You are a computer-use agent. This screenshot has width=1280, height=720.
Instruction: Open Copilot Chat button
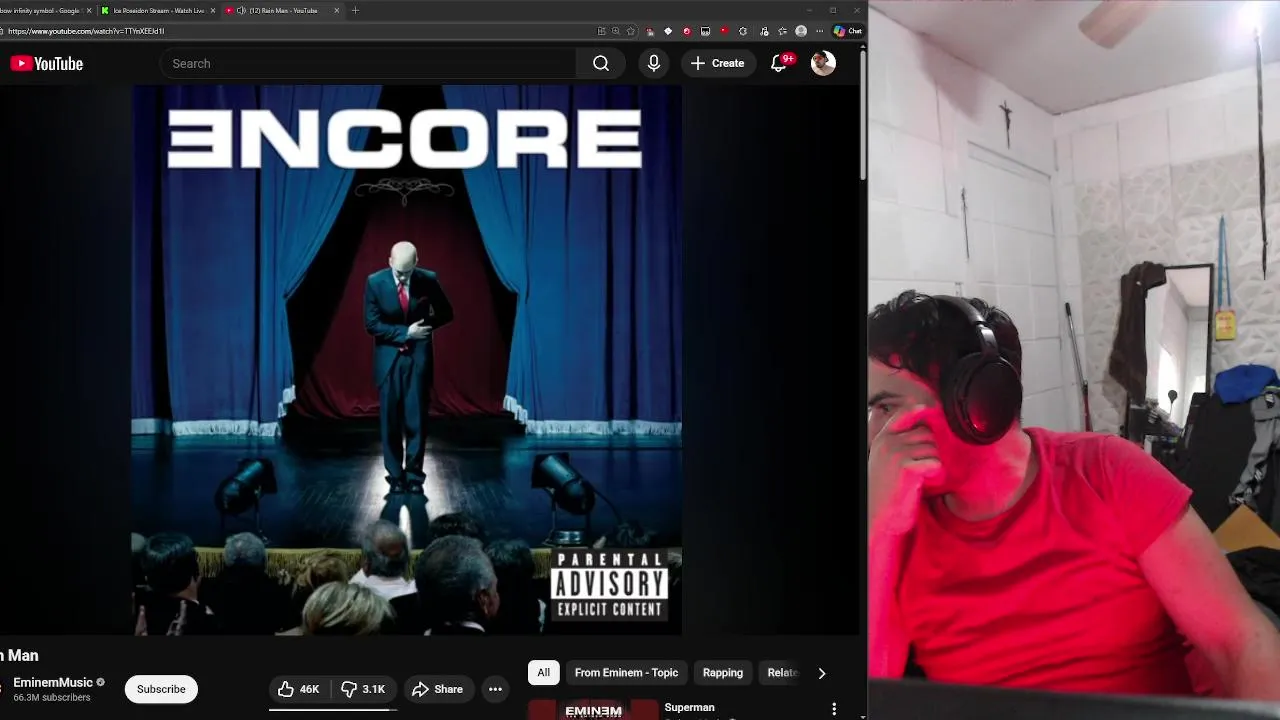tap(848, 31)
